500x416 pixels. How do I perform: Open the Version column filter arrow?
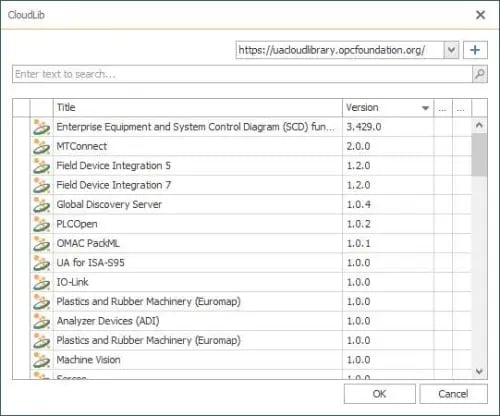(x=425, y=108)
